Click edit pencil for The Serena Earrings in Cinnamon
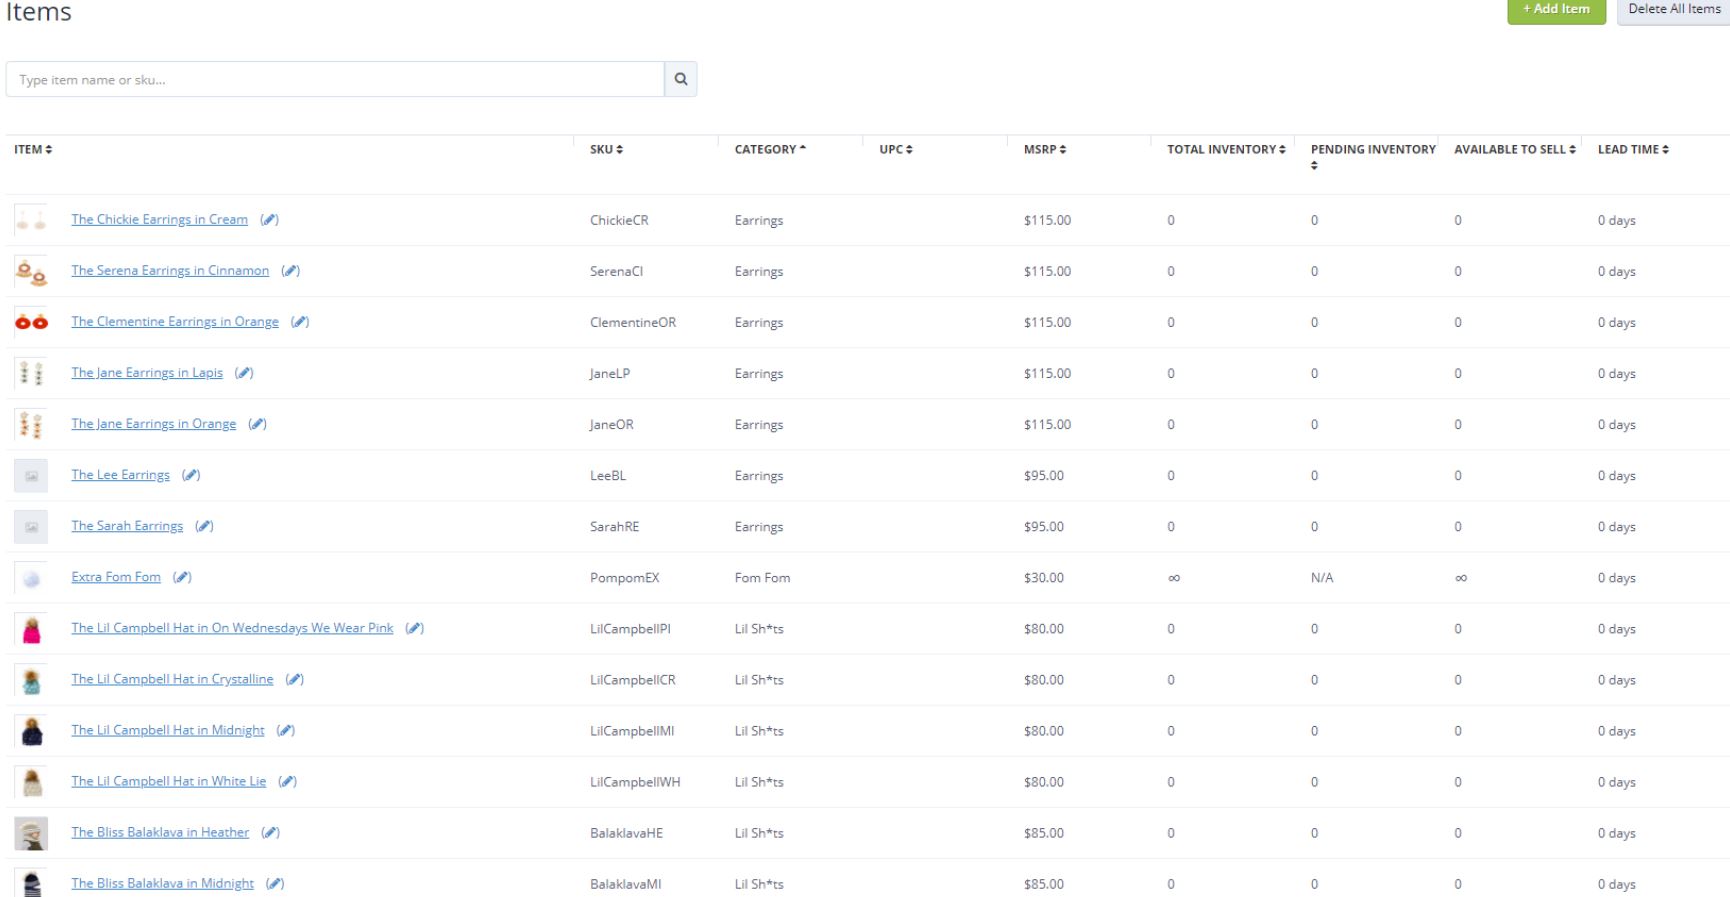The height and width of the screenshot is (897, 1730). click(291, 271)
